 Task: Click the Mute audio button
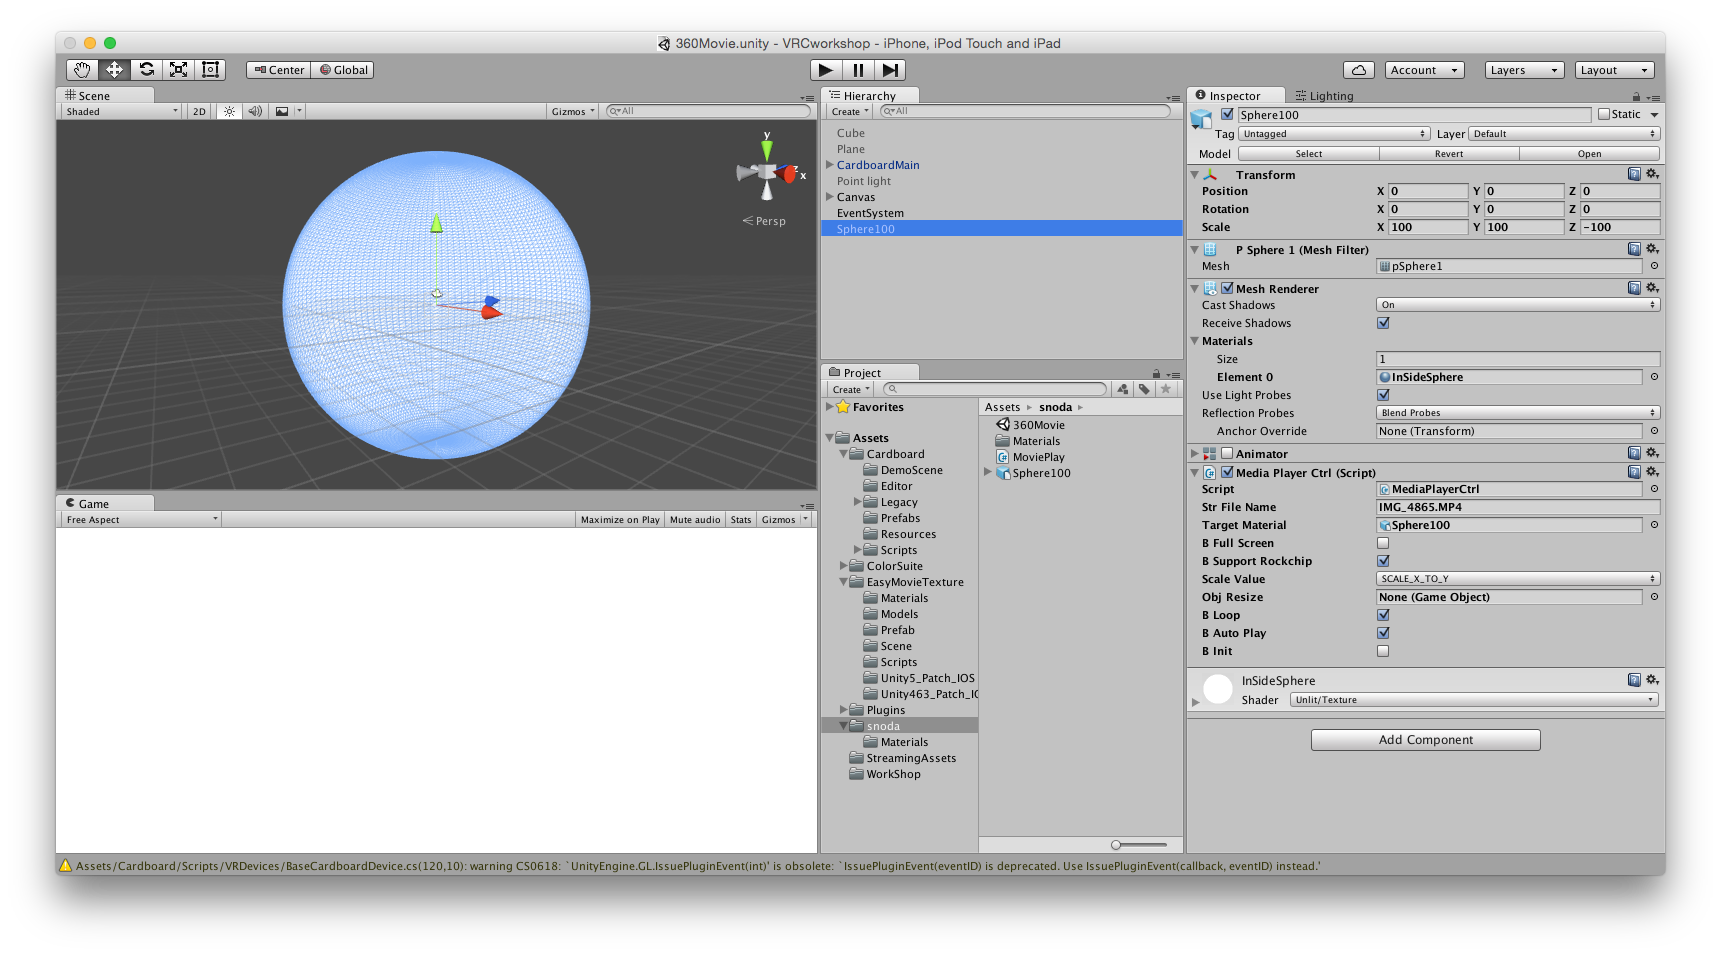(x=695, y=519)
